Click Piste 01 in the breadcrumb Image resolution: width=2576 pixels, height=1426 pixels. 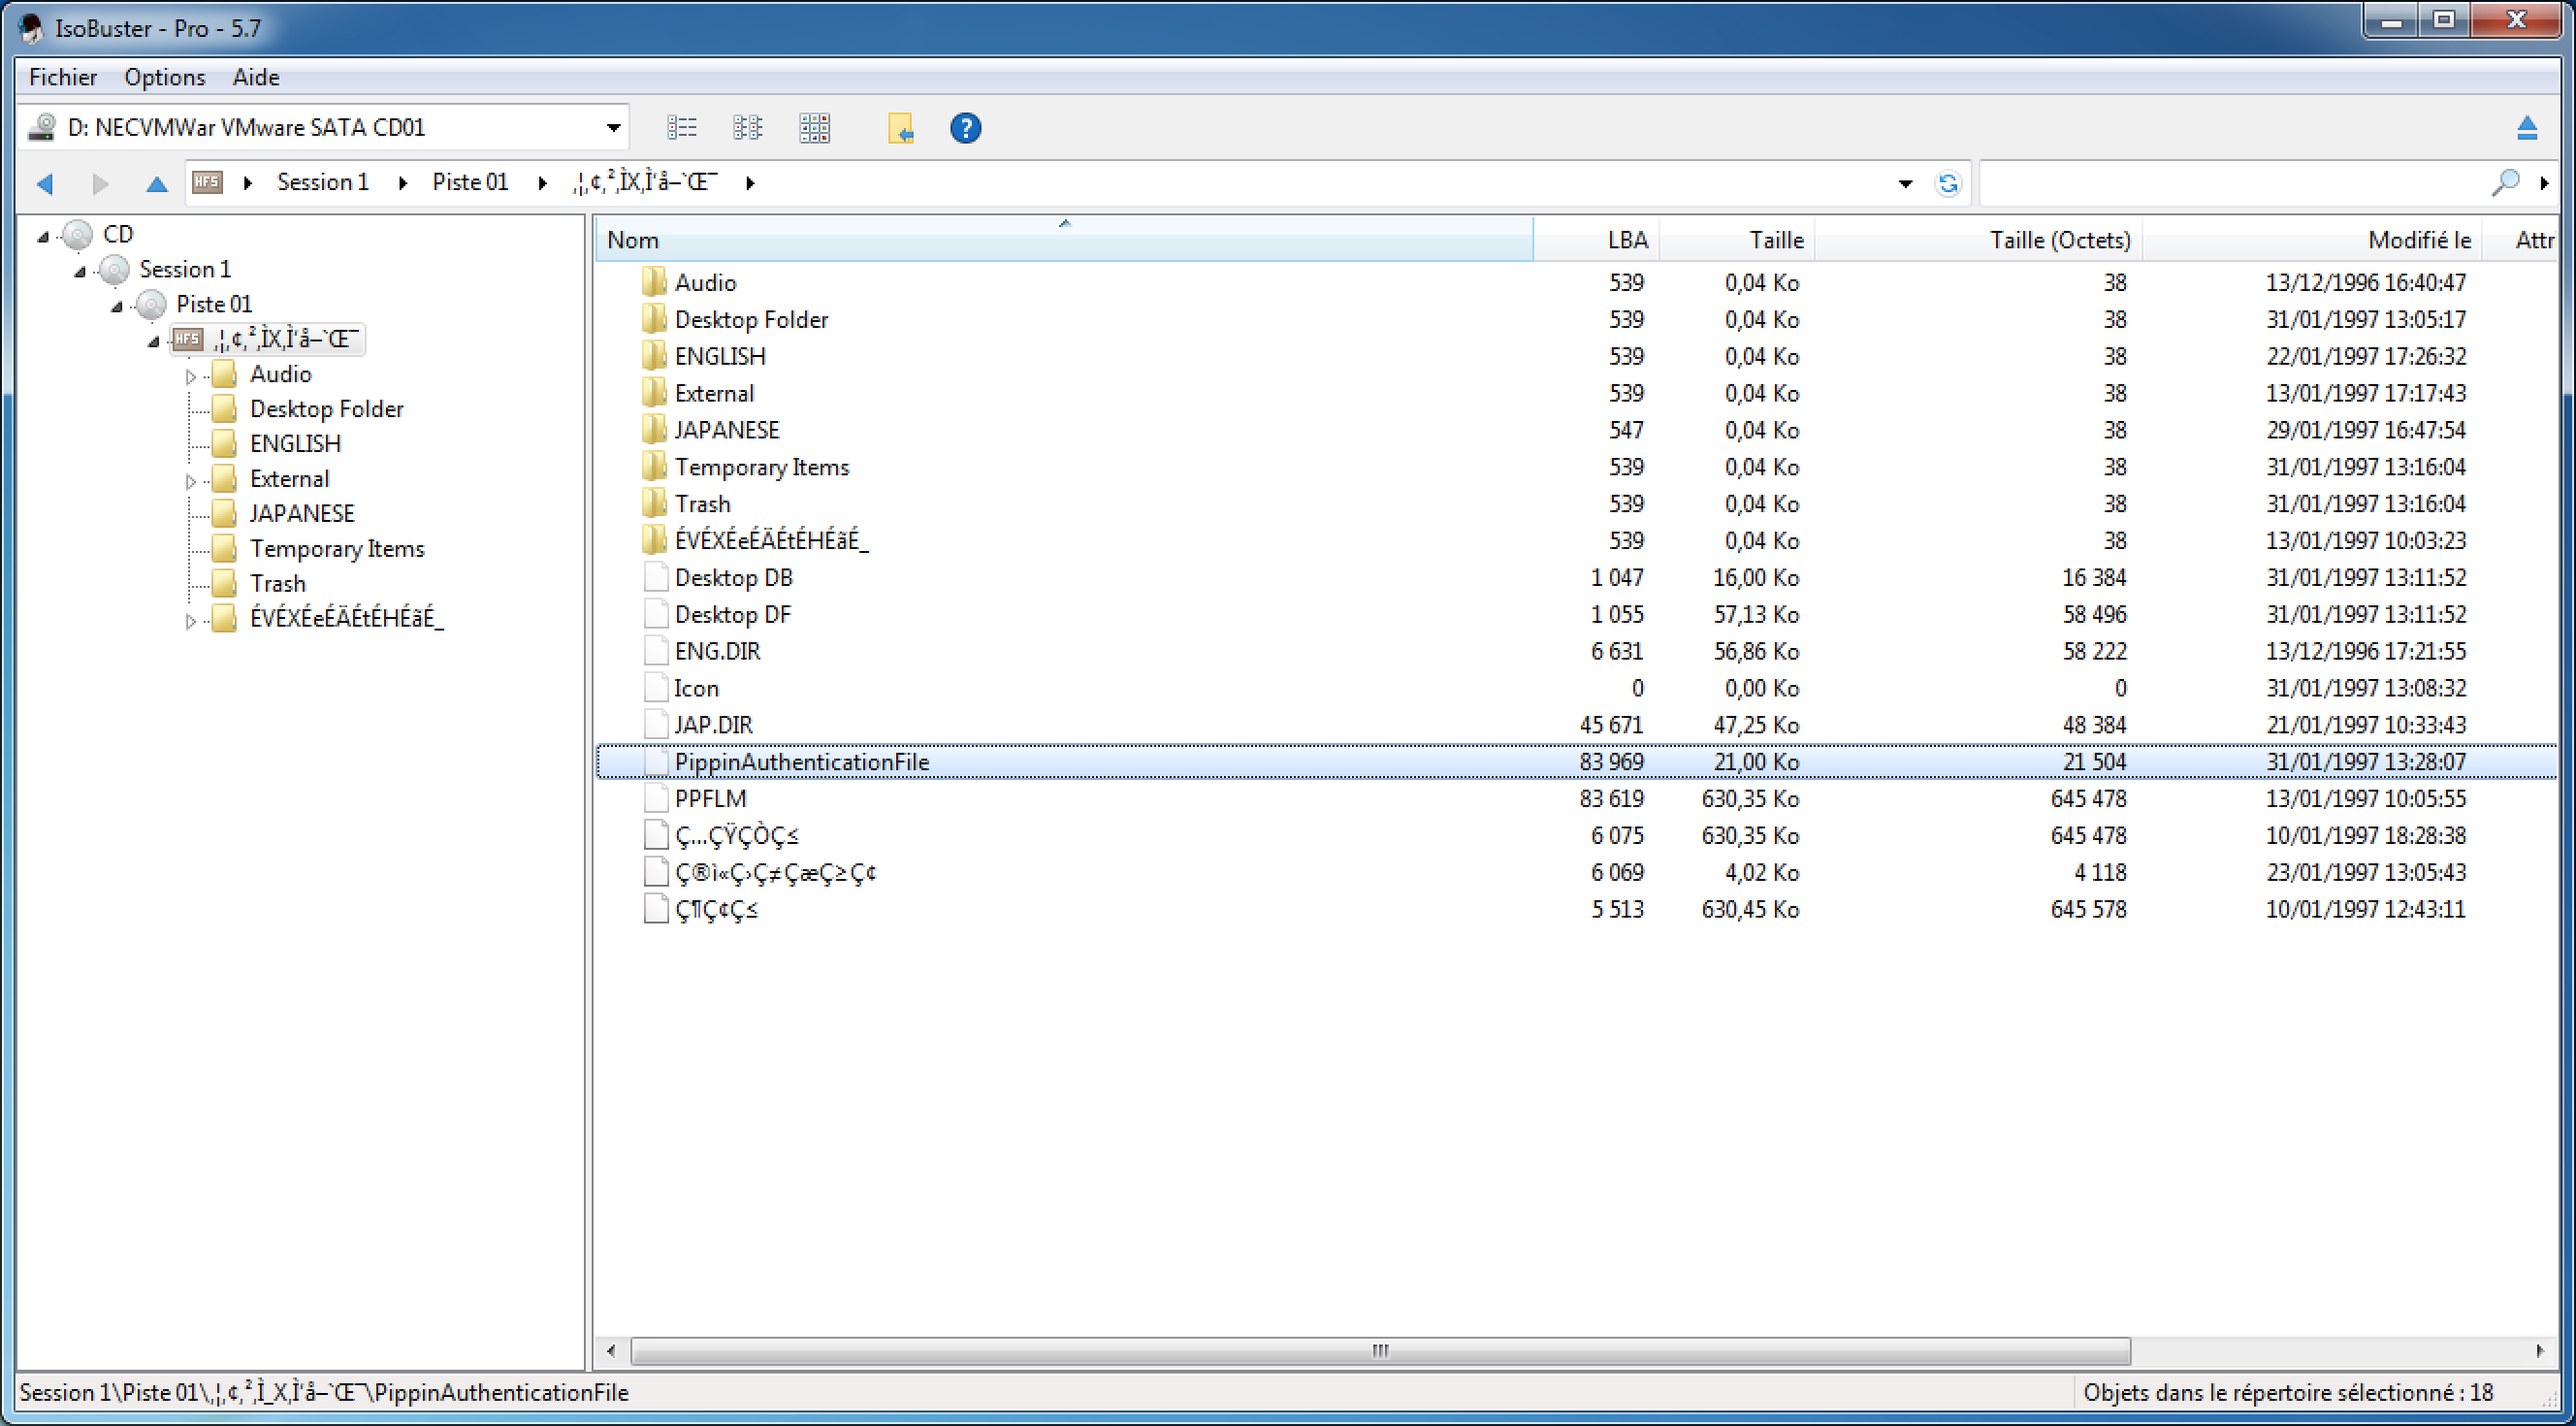pyautogui.click(x=470, y=182)
